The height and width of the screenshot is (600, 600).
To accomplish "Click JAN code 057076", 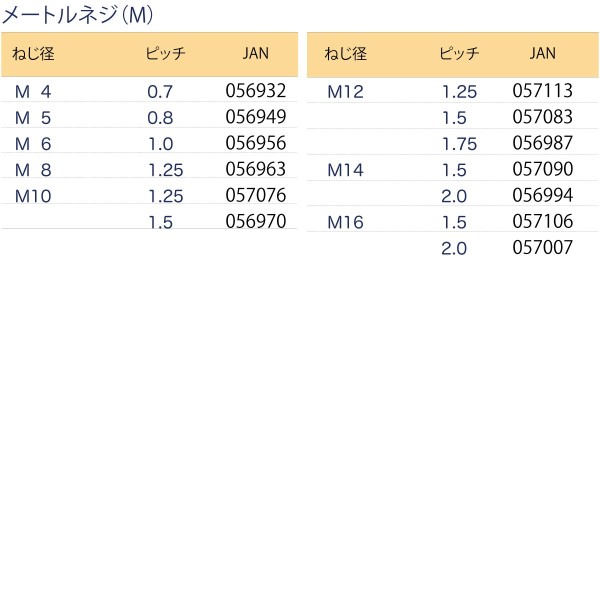I will tap(256, 195).
